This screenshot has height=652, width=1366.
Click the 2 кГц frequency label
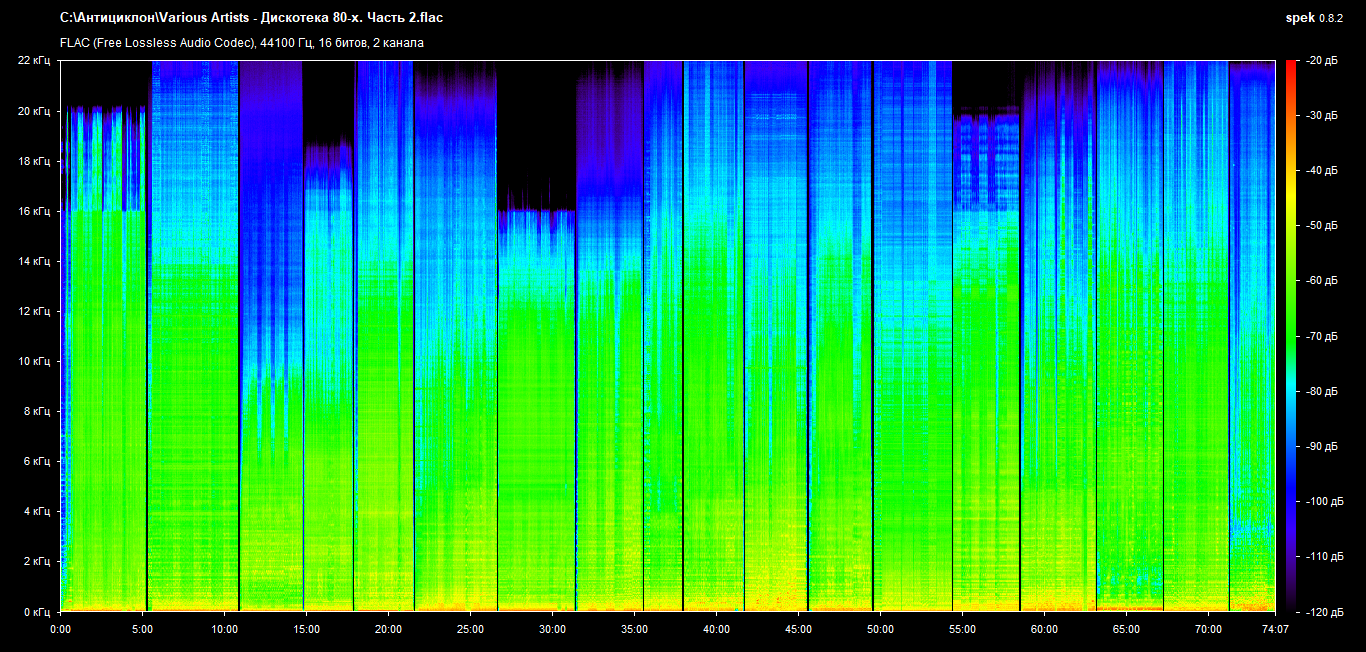coord(37,561)
